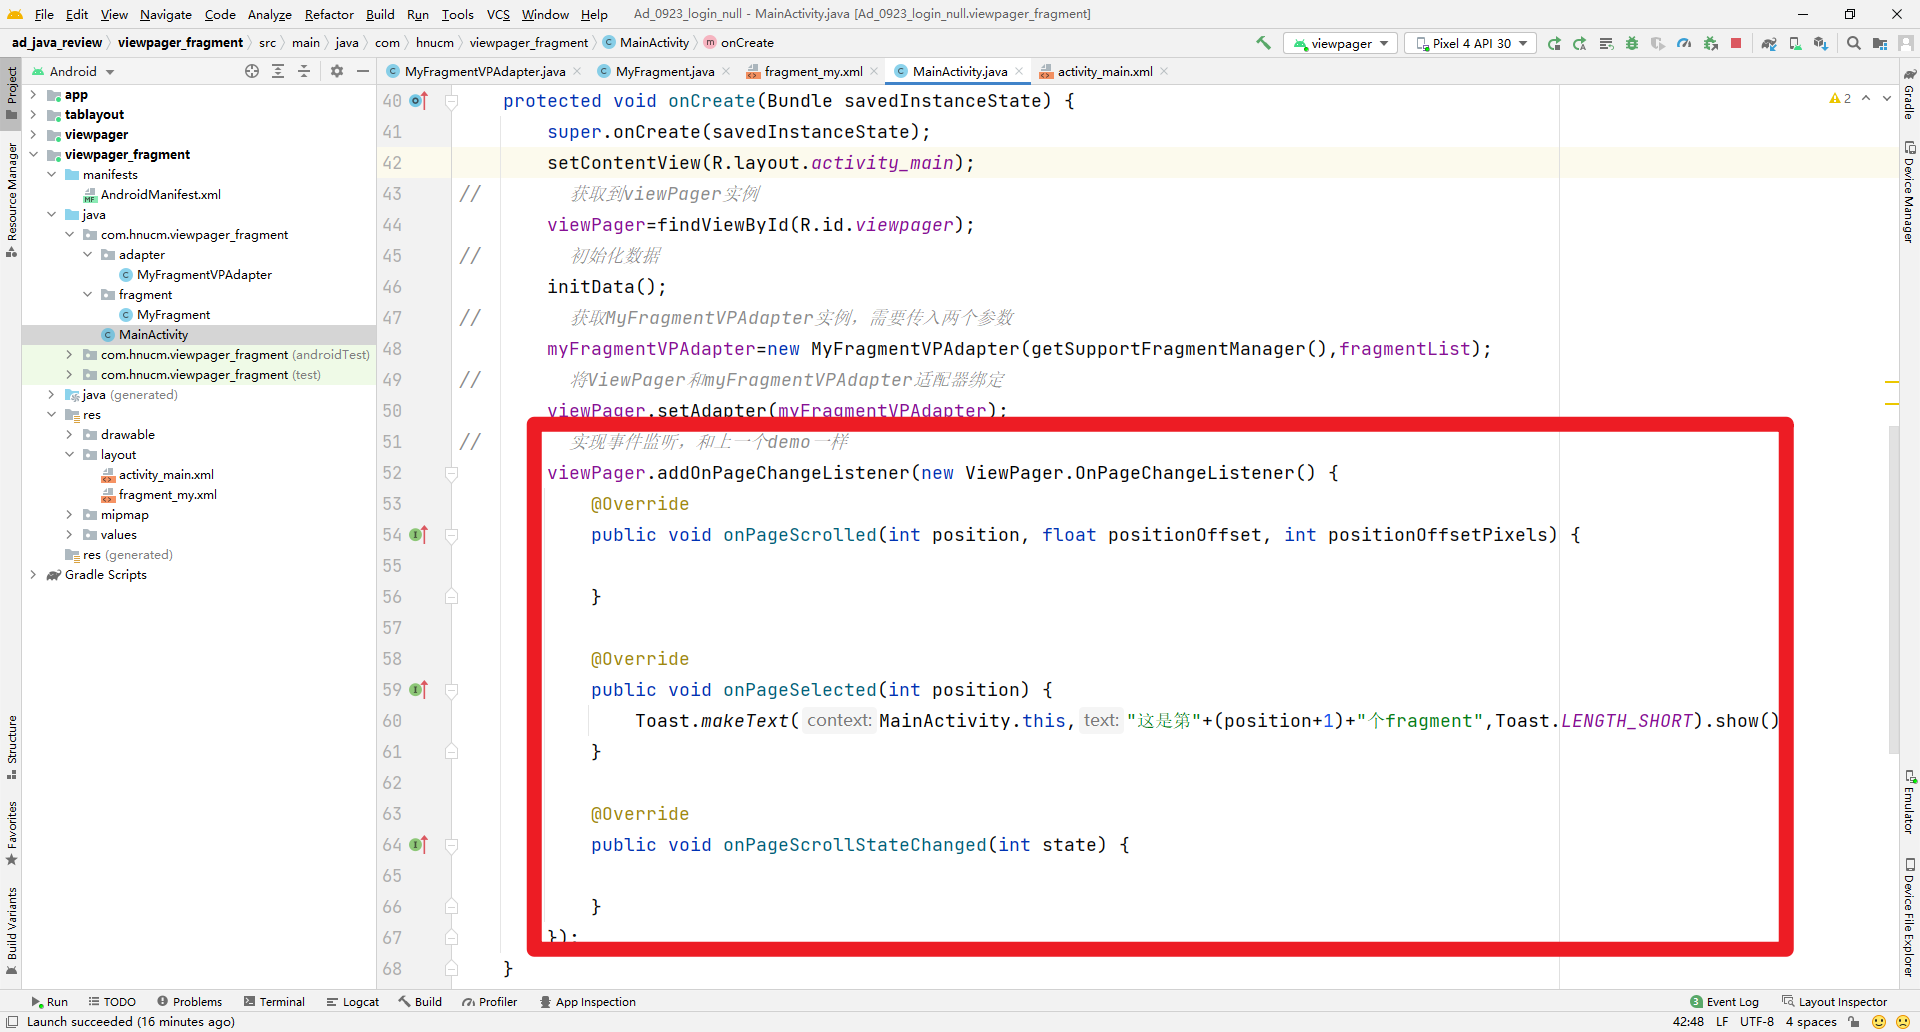Hide the Project panel with minus icon
1920x1032 pixels.
pos(363,71)
